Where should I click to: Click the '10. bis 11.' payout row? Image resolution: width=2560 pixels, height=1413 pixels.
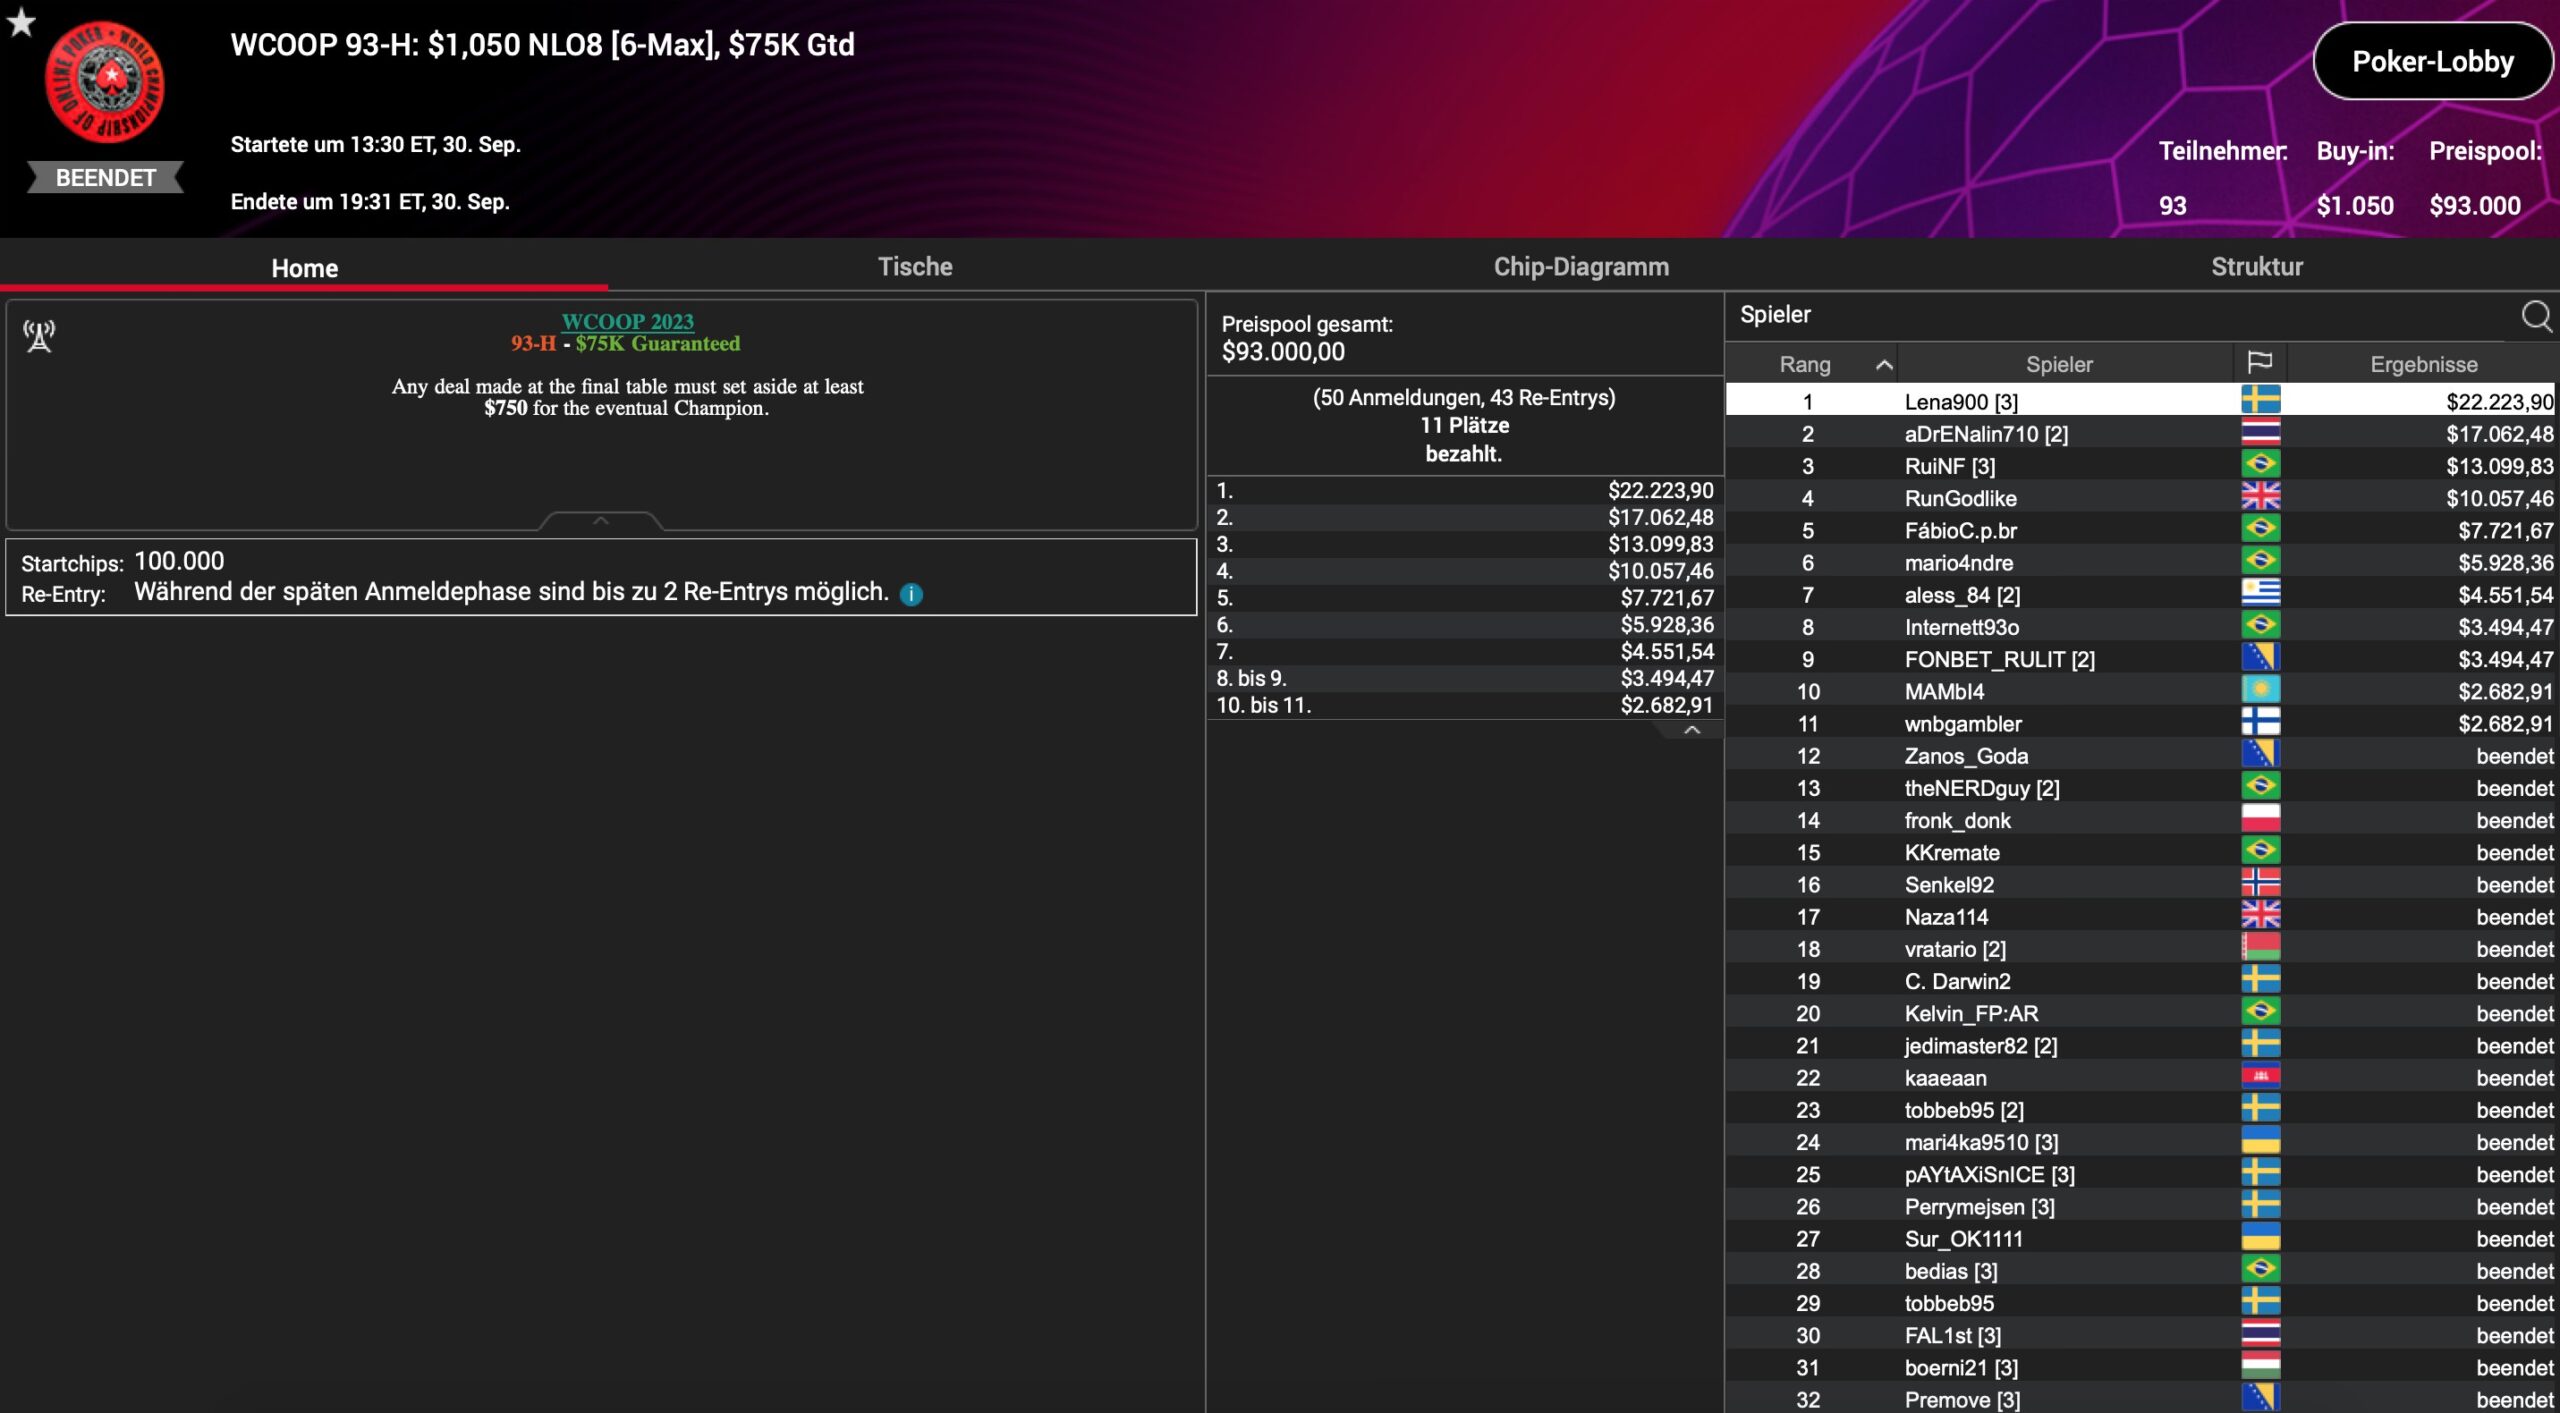(1464, 705)
